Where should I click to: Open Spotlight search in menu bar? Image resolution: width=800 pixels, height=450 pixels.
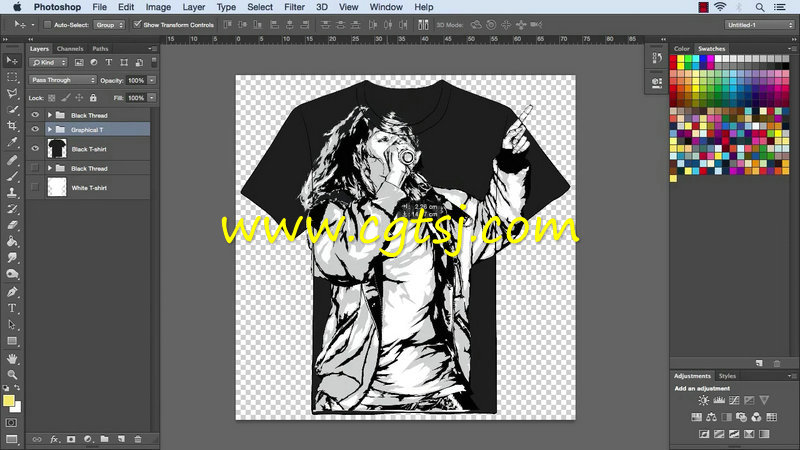click(760, 7)
